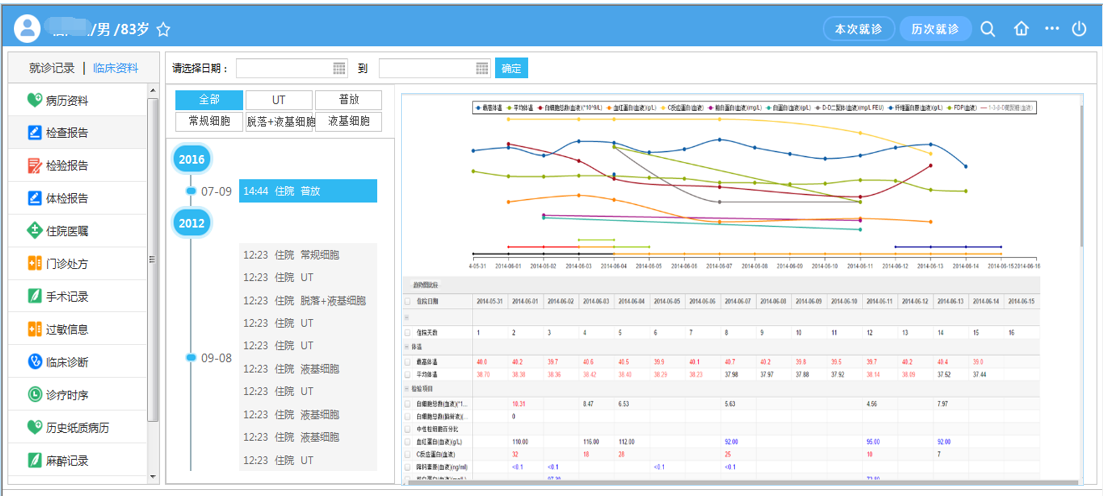Screen dimensions: 1103x496
Task: Tick the 降钙素原(血液) row checkbox
Action: pyautogui.click(x=408, y=466)
